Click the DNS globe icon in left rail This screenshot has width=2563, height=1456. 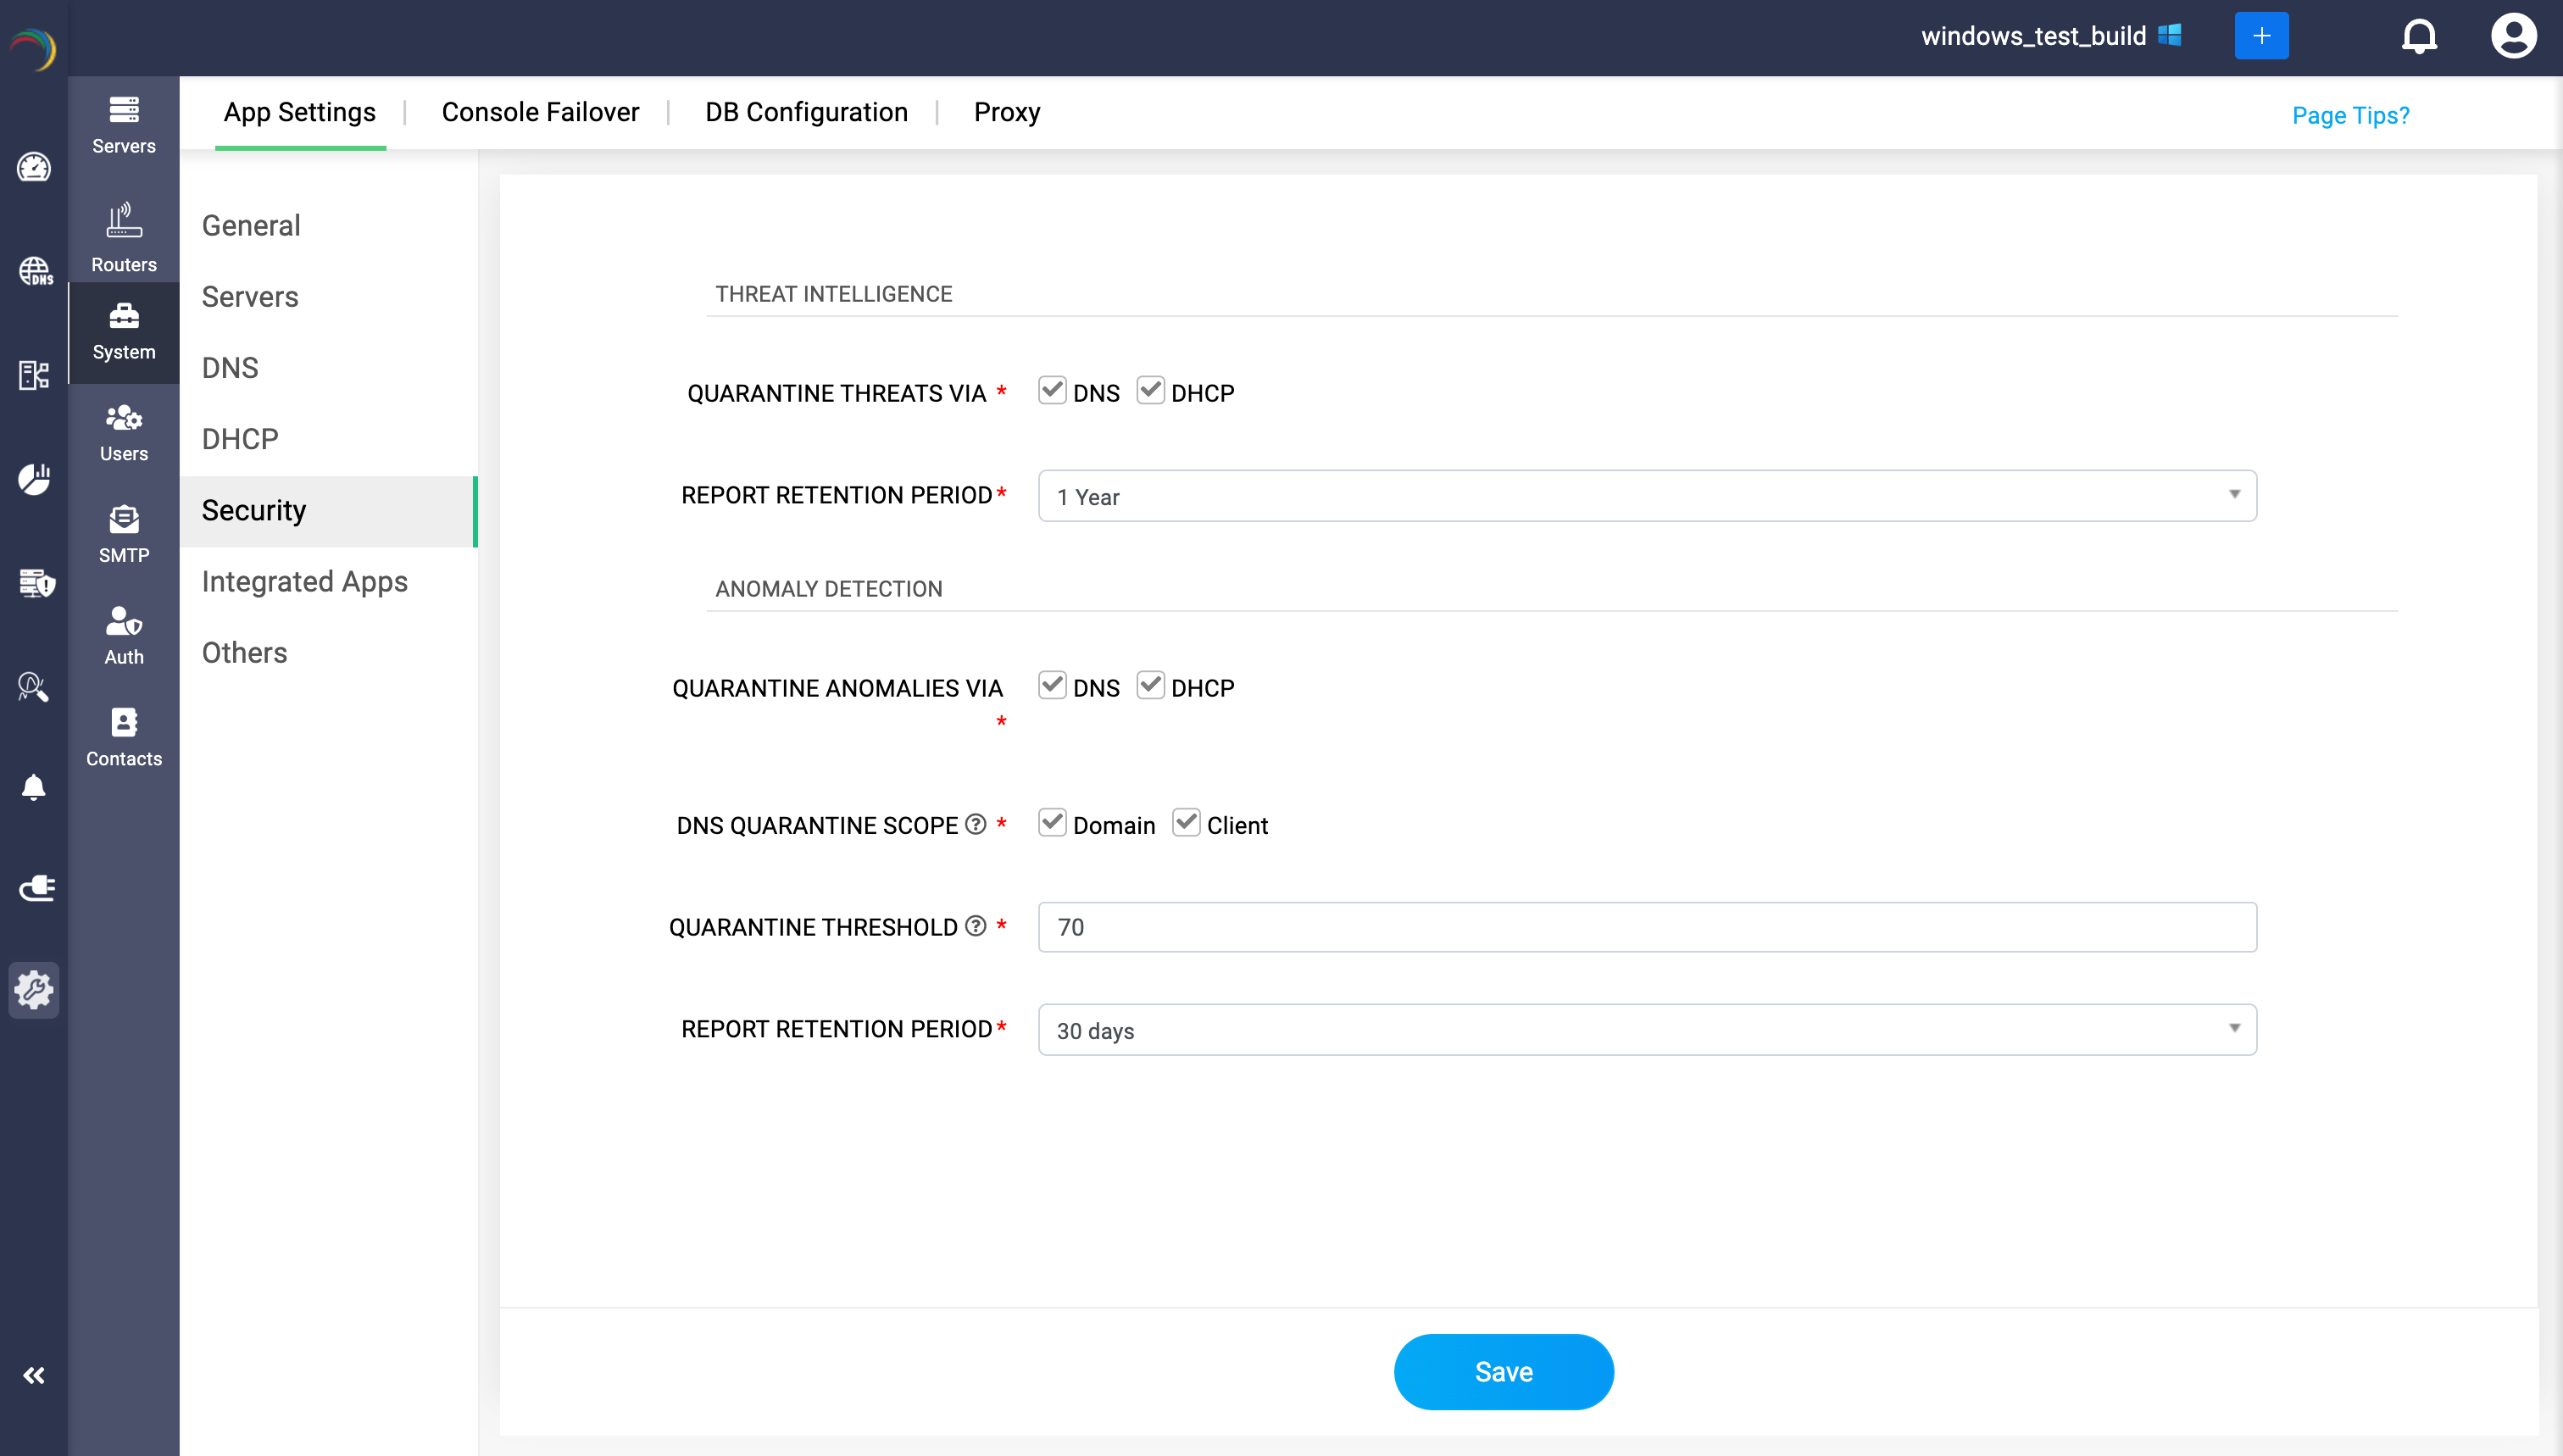coord(34,270)
